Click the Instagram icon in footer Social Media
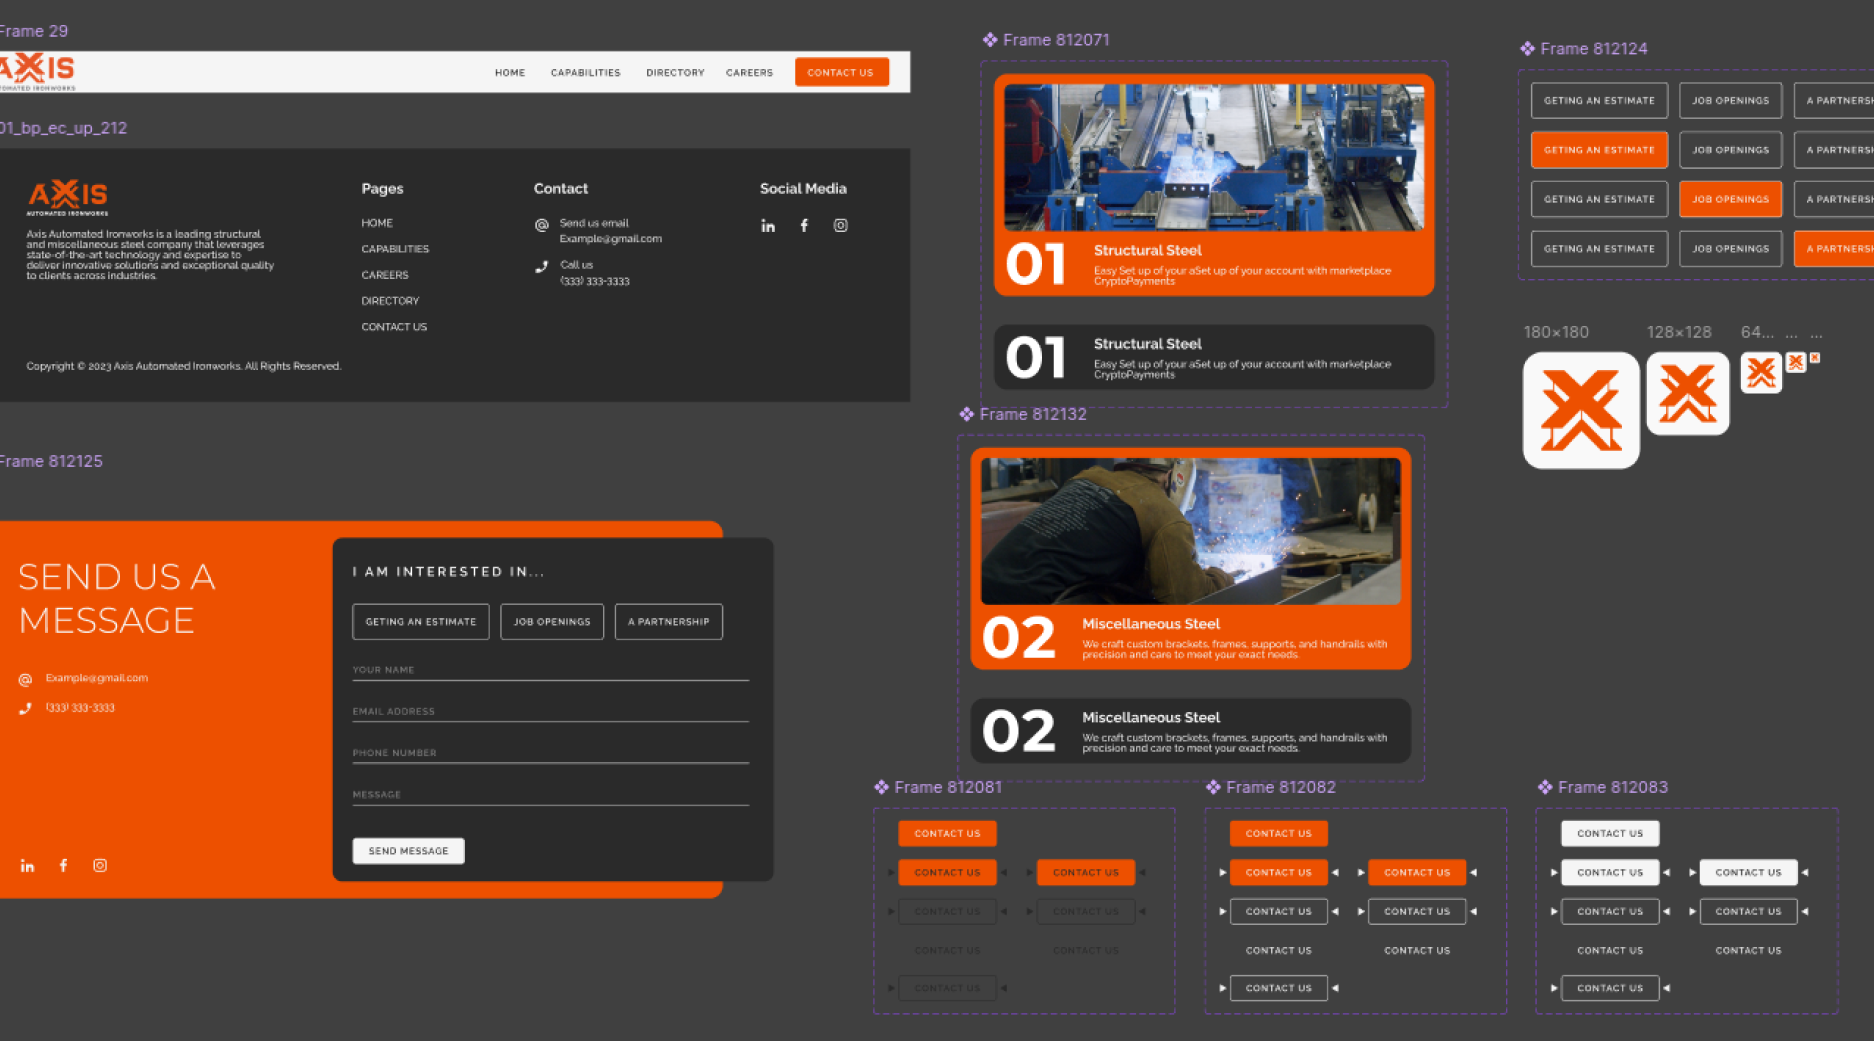Image resolution: width=1874 pixels, height=1041 pixels. [840, 226]
